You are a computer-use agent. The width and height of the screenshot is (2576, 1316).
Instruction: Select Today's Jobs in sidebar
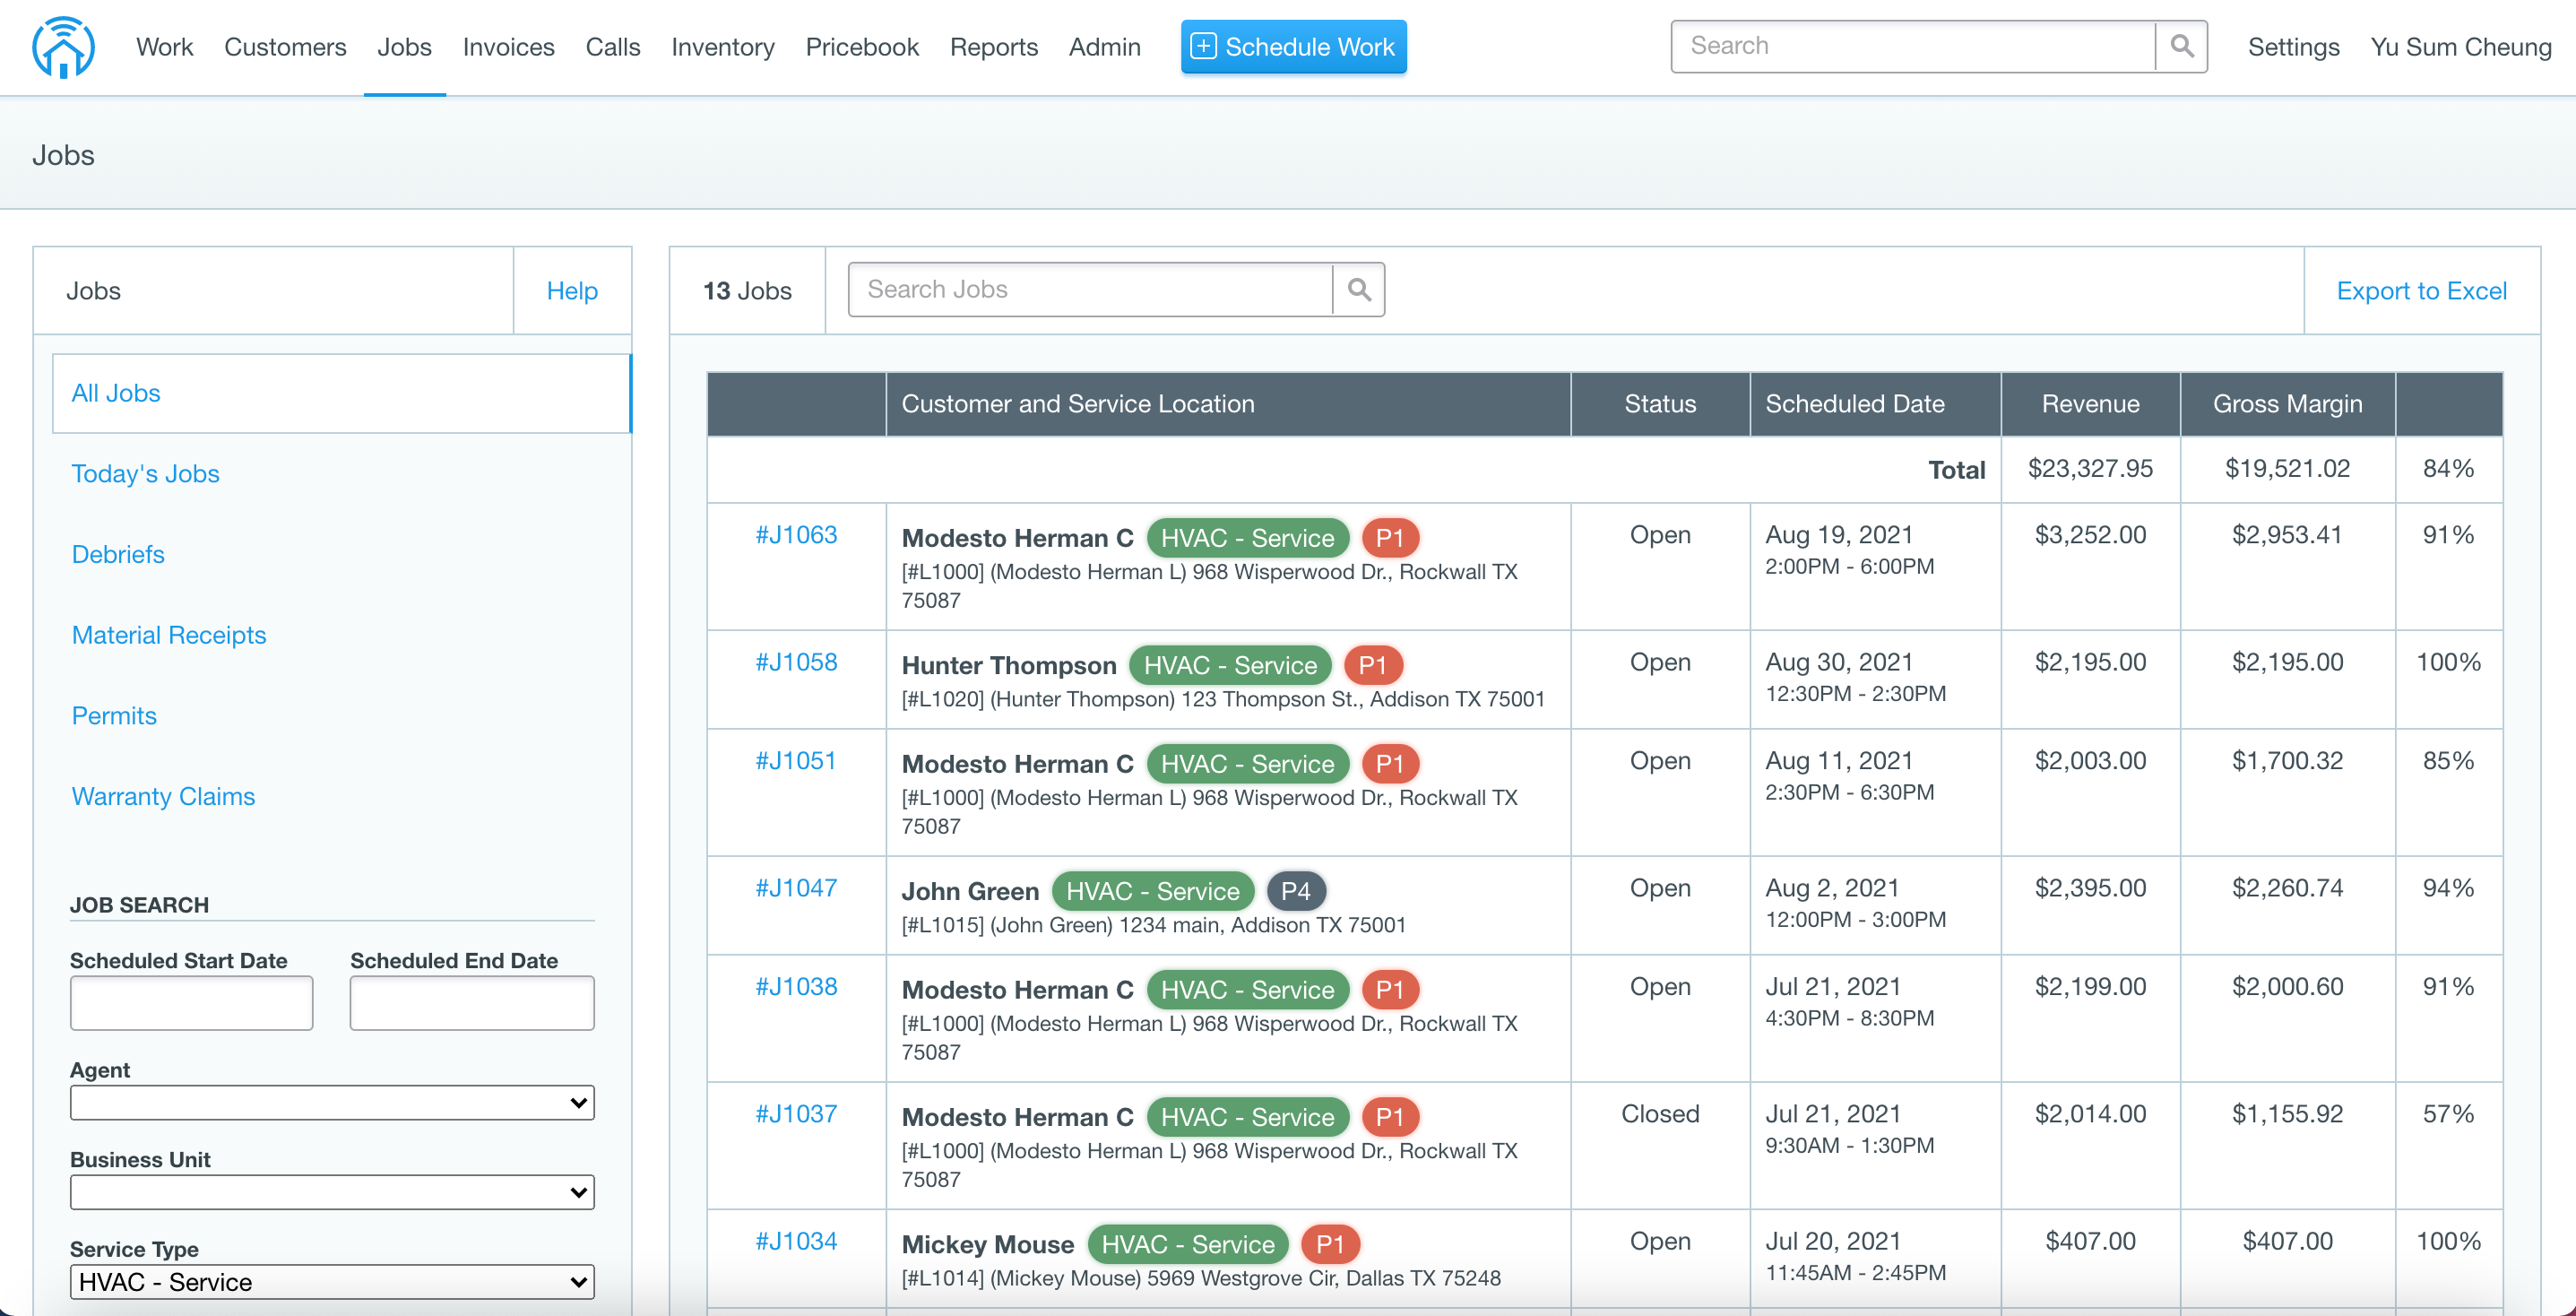click(x=145, y=474)
